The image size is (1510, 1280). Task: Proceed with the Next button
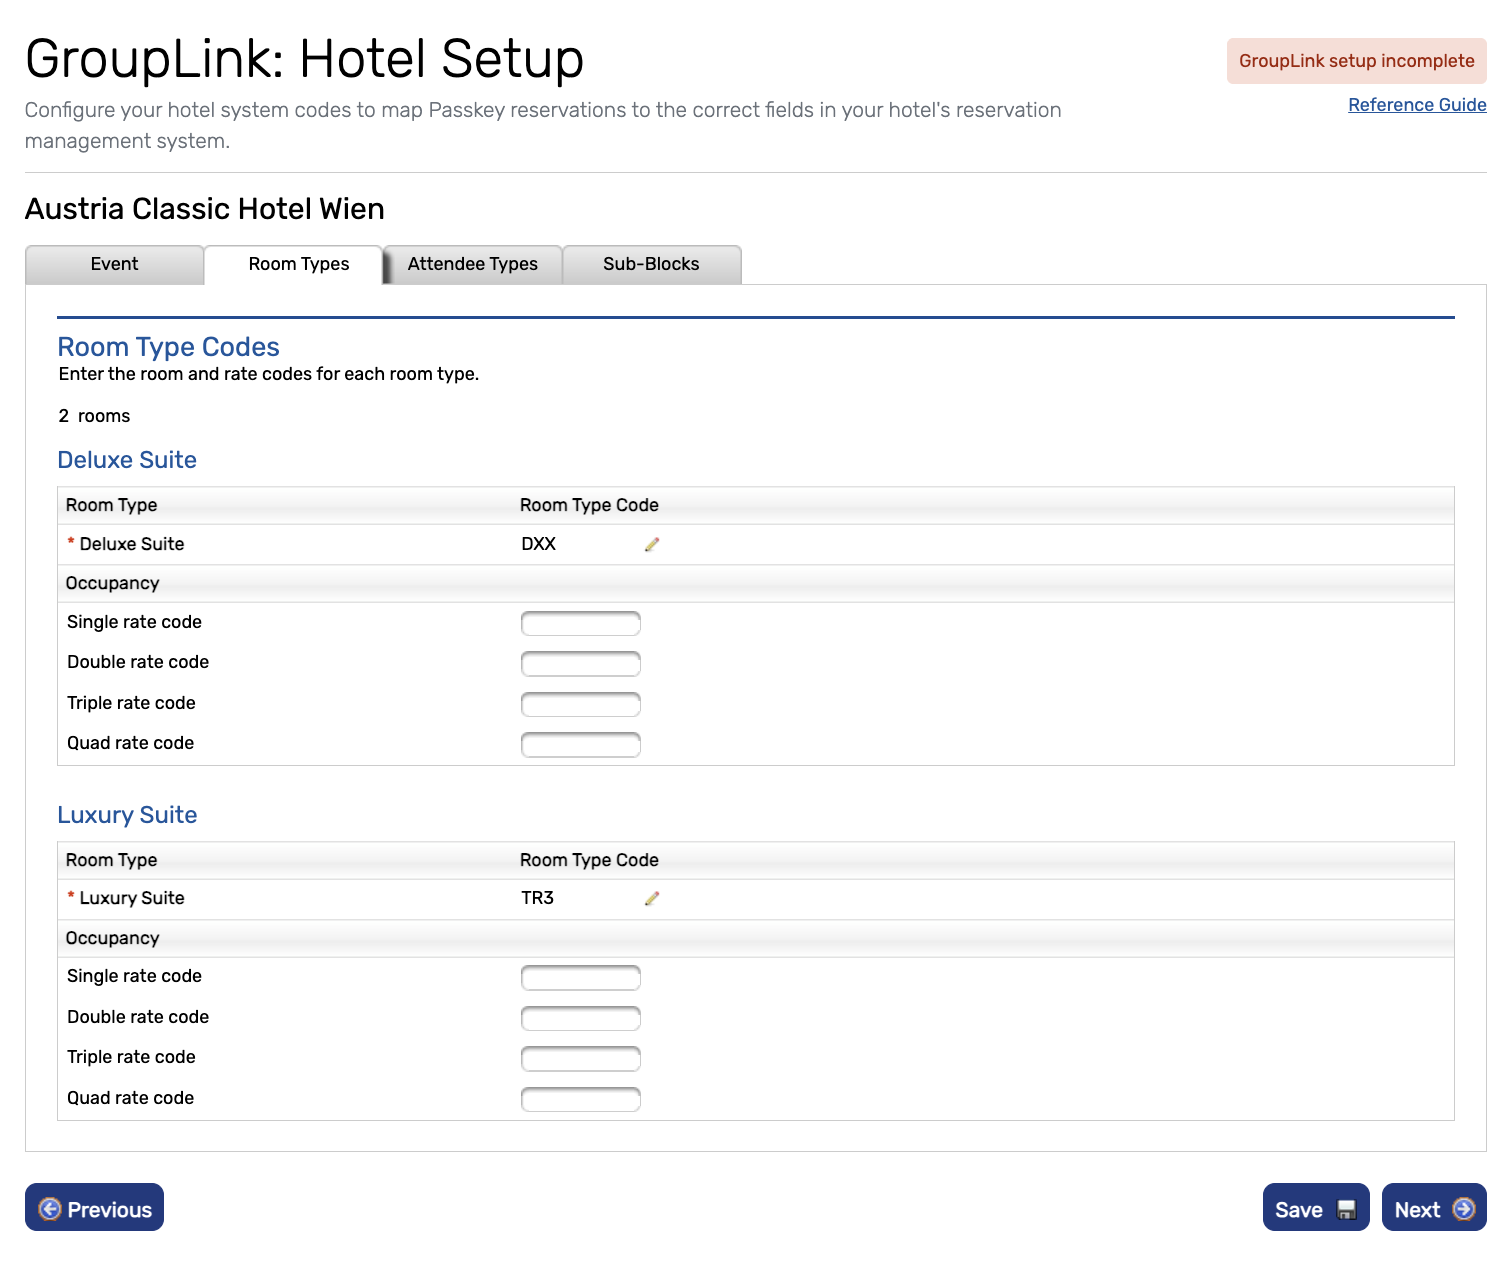pyautogui.click(x=1434, y=1208)
